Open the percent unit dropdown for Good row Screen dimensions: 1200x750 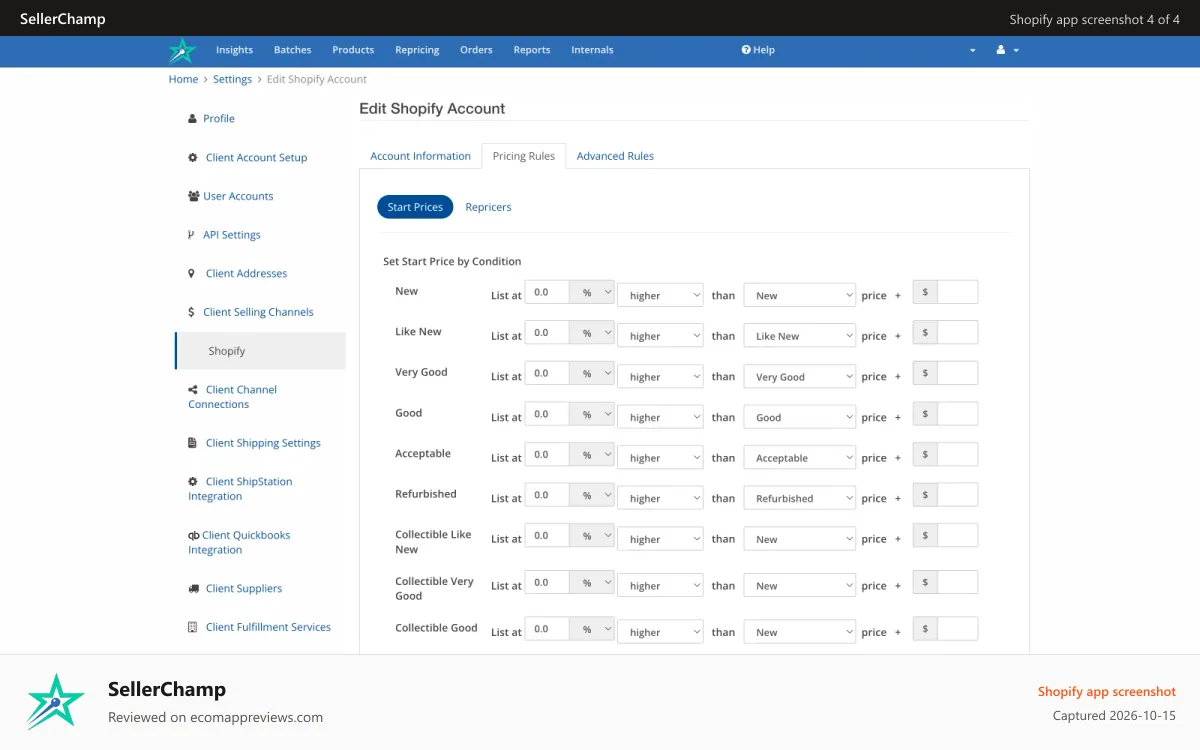coord(592,414)
